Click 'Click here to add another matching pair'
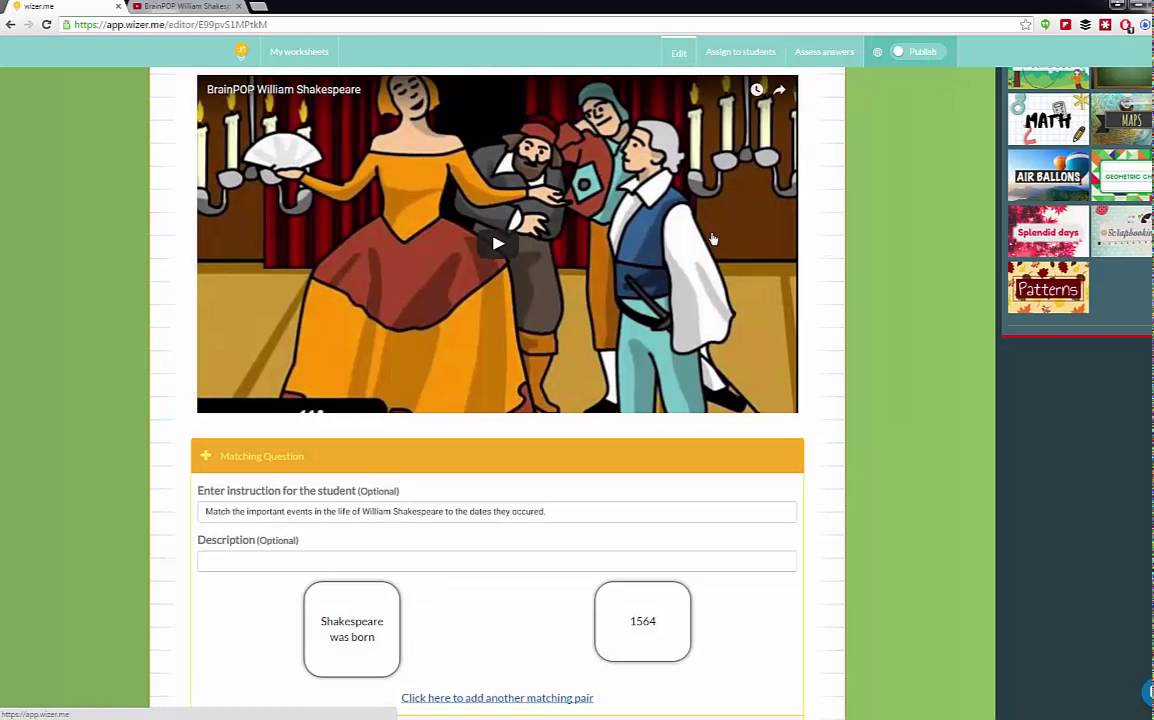 498,698
